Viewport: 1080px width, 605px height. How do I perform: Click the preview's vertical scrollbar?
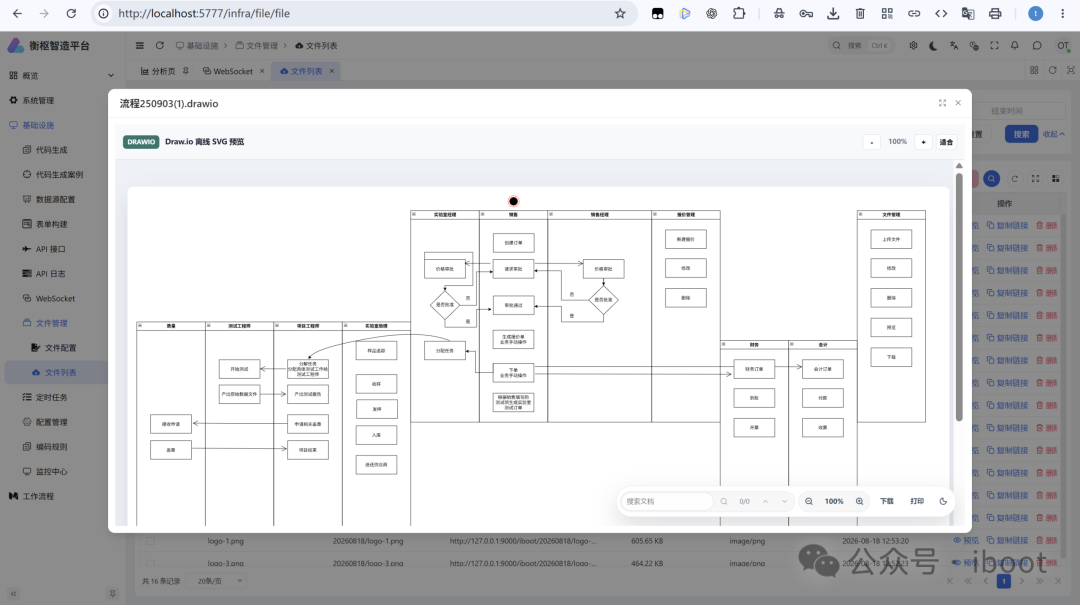tap(959, 296)
